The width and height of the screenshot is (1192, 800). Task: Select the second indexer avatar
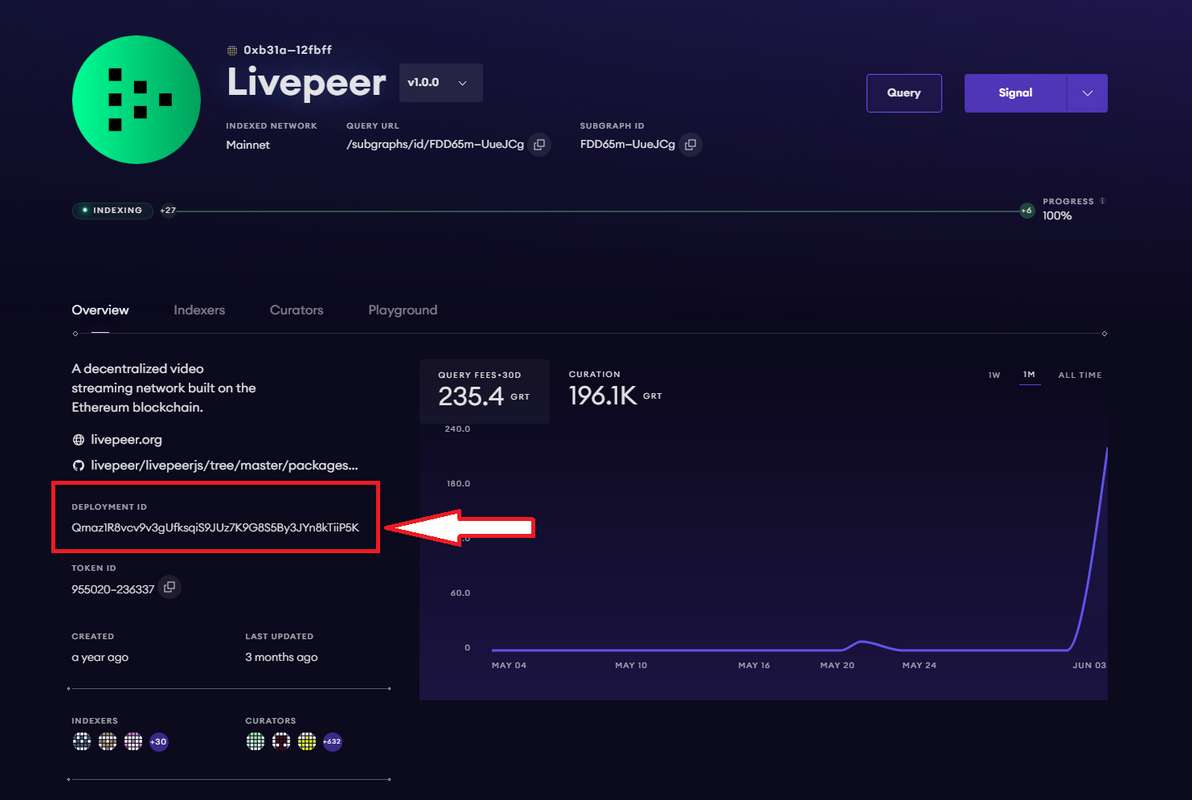point(107,741)
